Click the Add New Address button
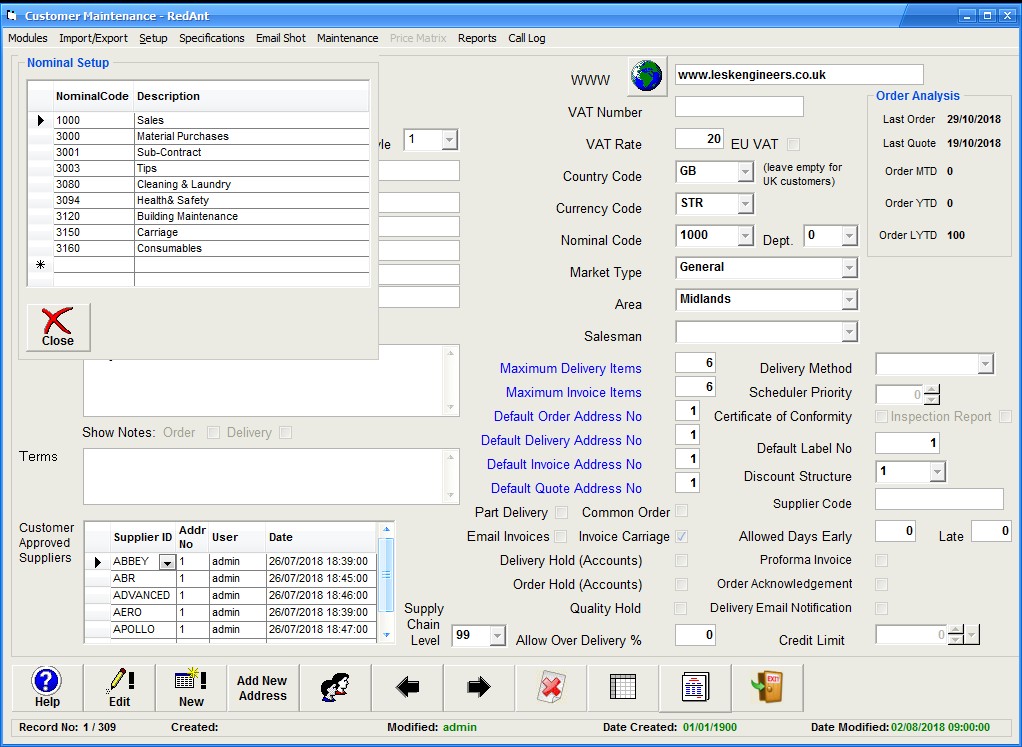 262,688
